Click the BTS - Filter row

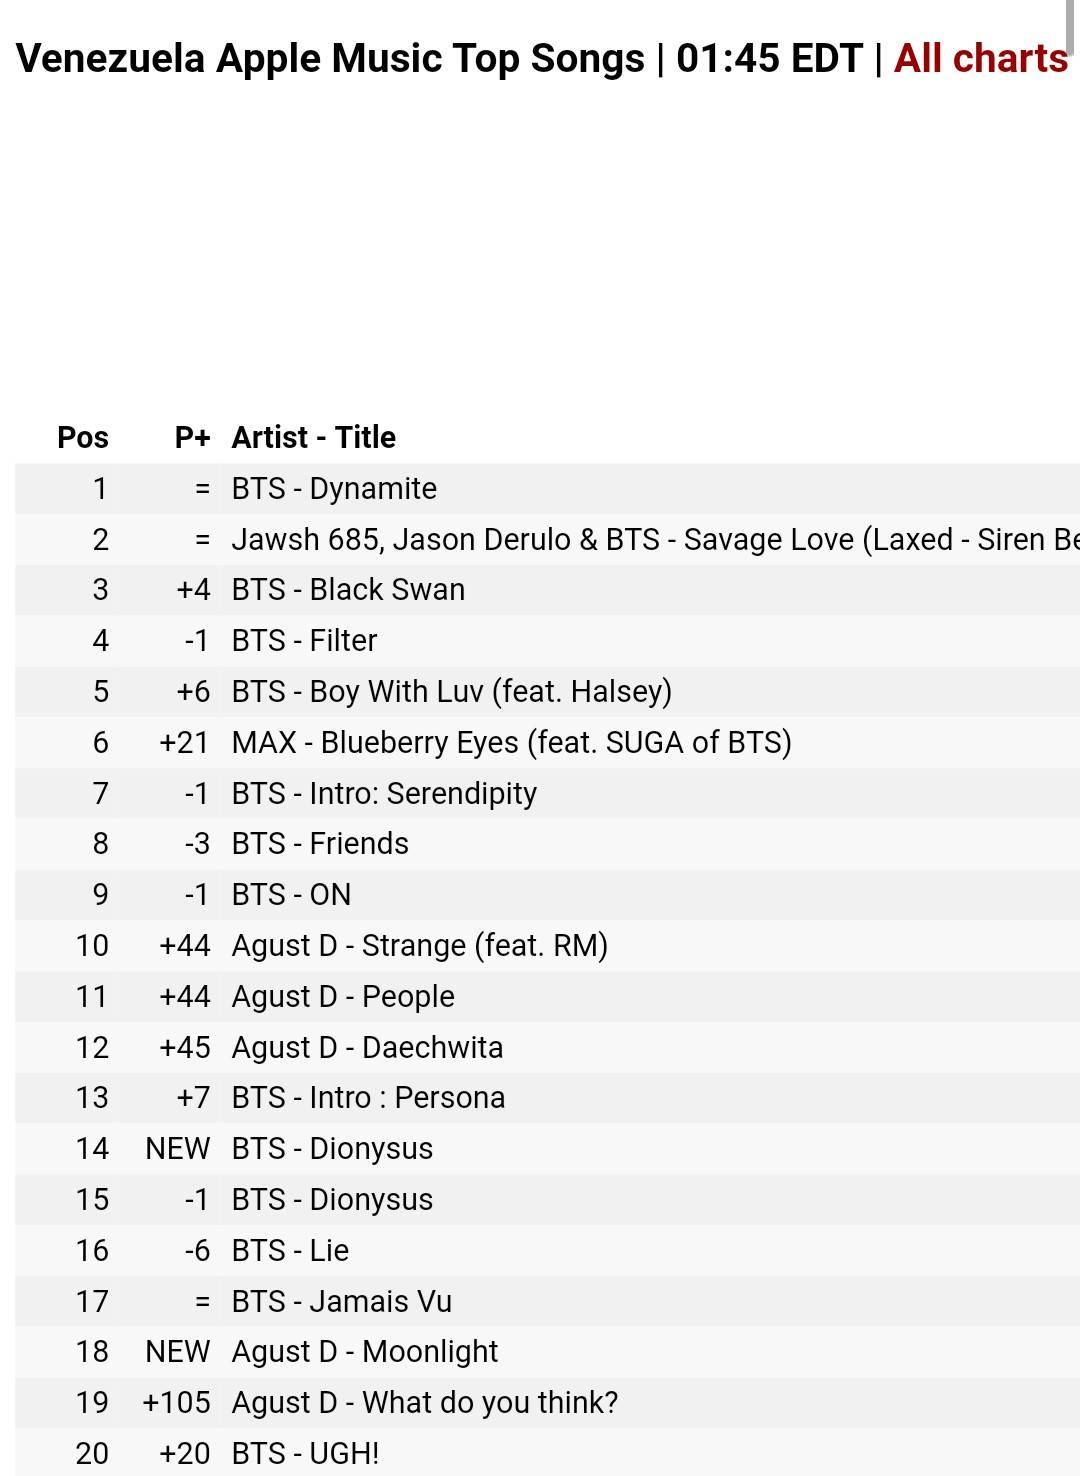click(x=547, y=641)
